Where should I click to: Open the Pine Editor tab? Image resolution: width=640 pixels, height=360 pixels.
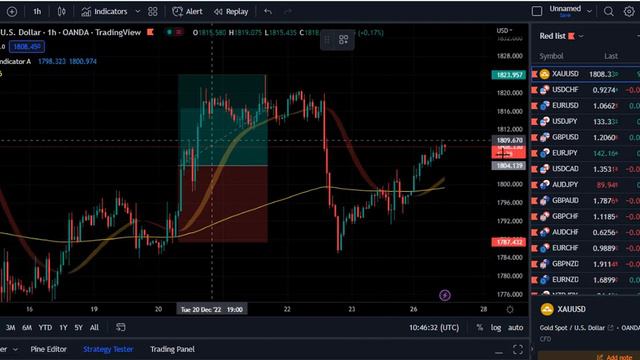(x=49, y=349)
